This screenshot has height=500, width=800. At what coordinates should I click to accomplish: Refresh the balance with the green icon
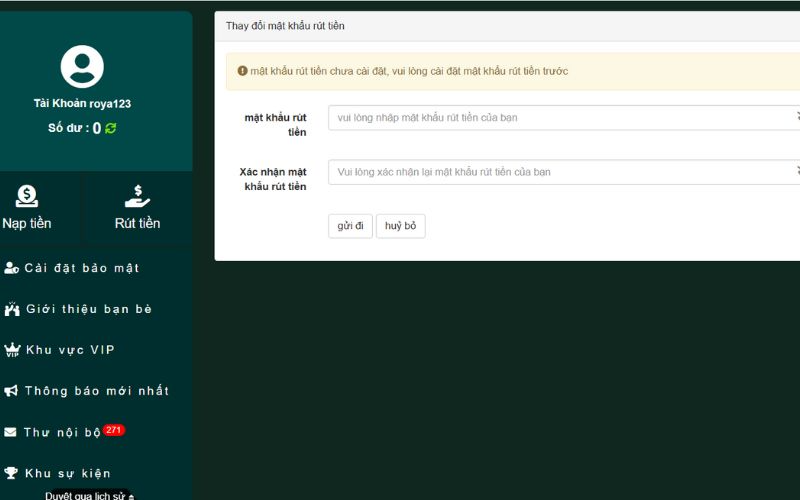pyautogui.click(x=111, y=128)
